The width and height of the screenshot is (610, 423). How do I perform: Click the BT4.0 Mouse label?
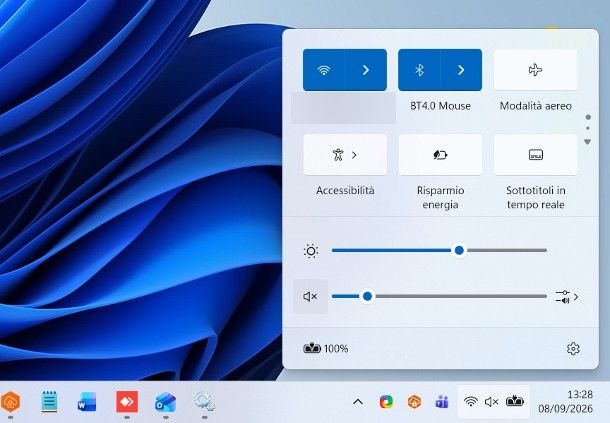[440, 106]
